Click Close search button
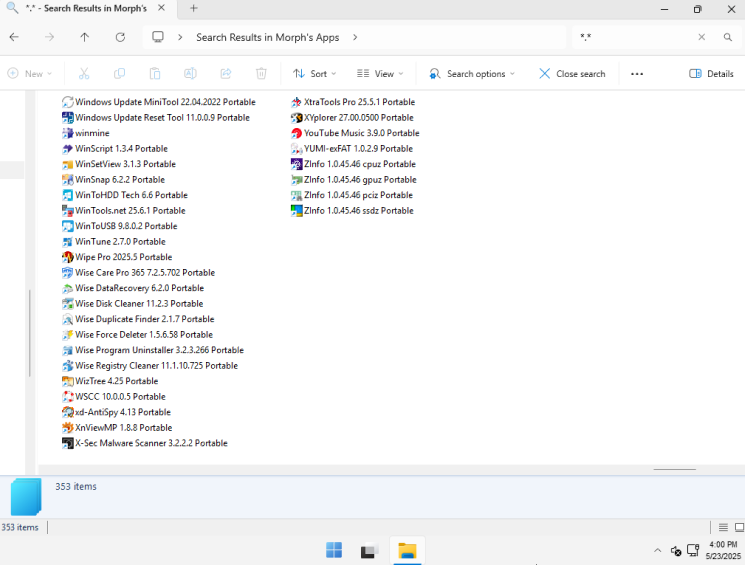 click(x=572, y=74)
